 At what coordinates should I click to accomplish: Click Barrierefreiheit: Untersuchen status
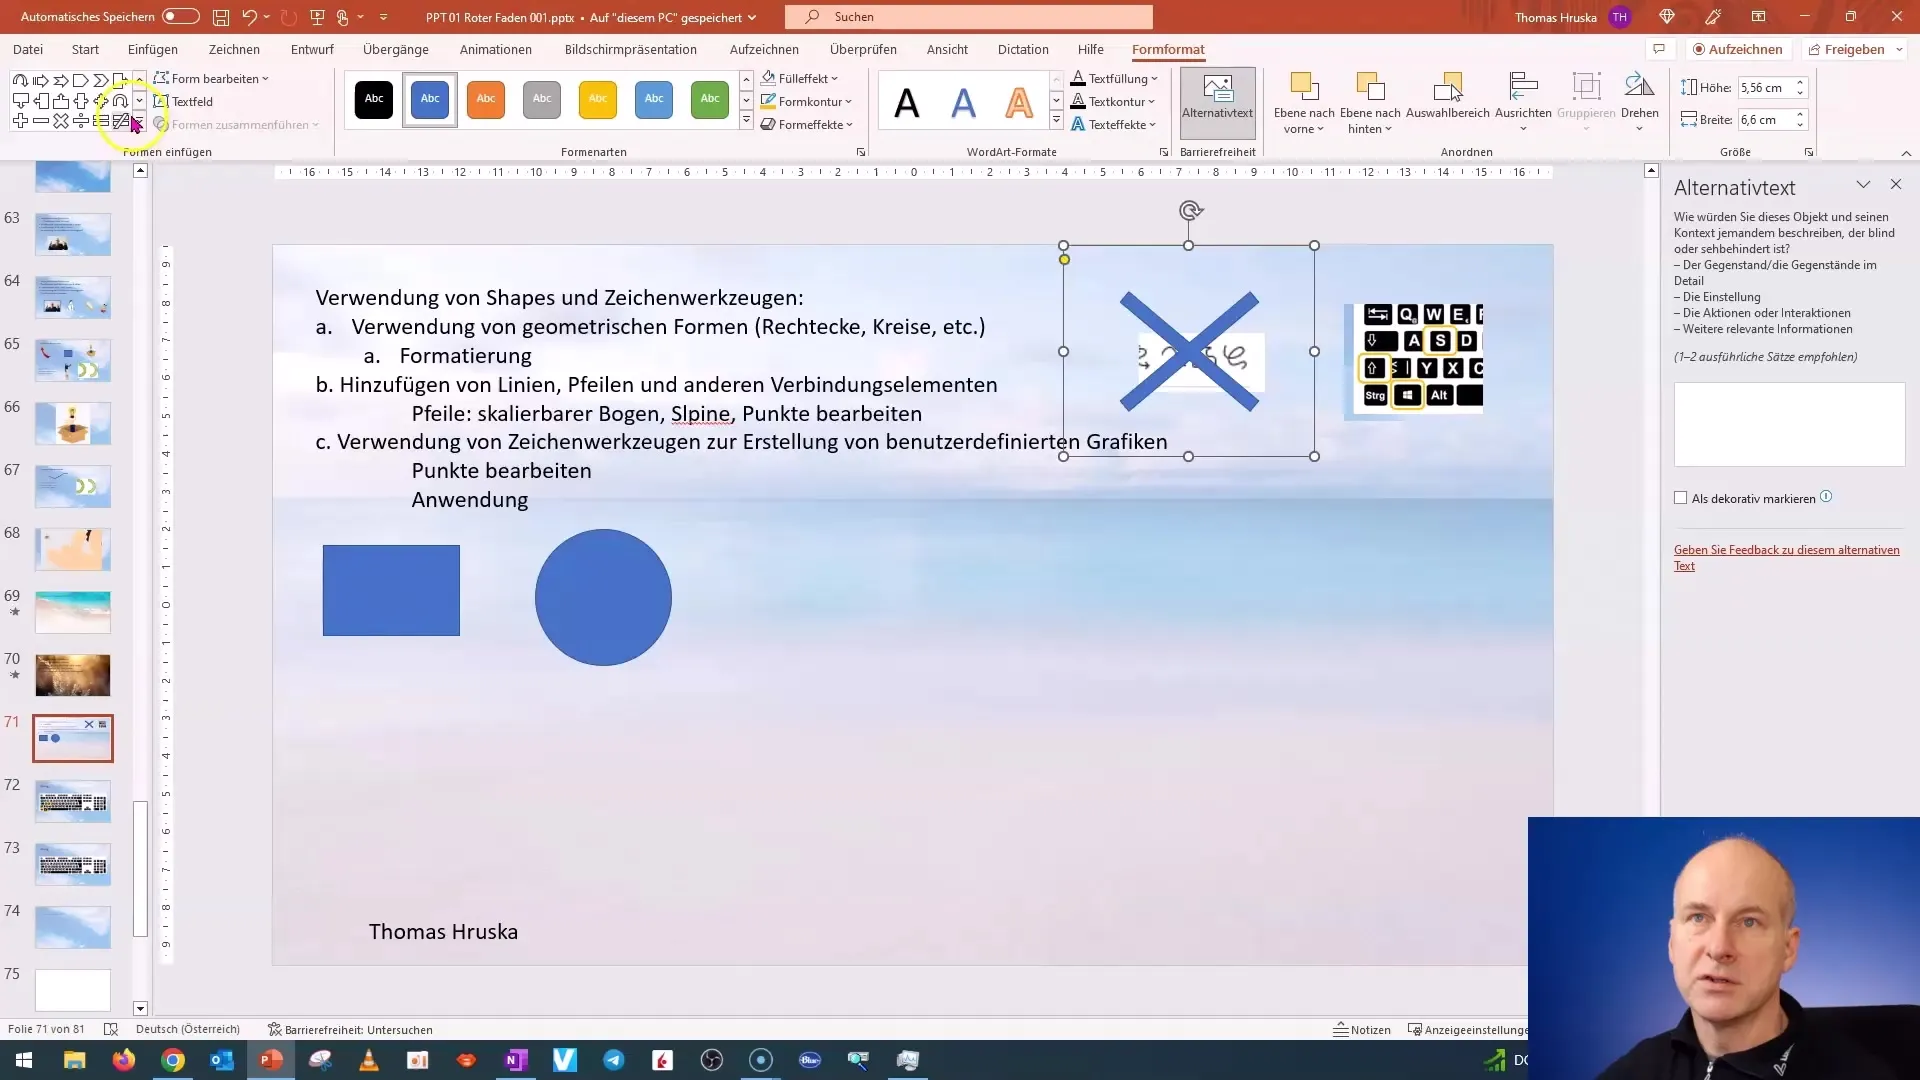pyautogui.click(x=350, y=1030)
